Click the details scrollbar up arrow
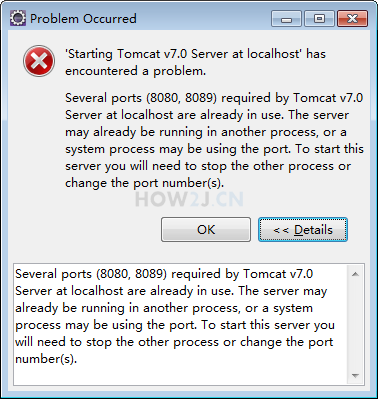This screenshot has height=399, width=378. pos(355,274)
